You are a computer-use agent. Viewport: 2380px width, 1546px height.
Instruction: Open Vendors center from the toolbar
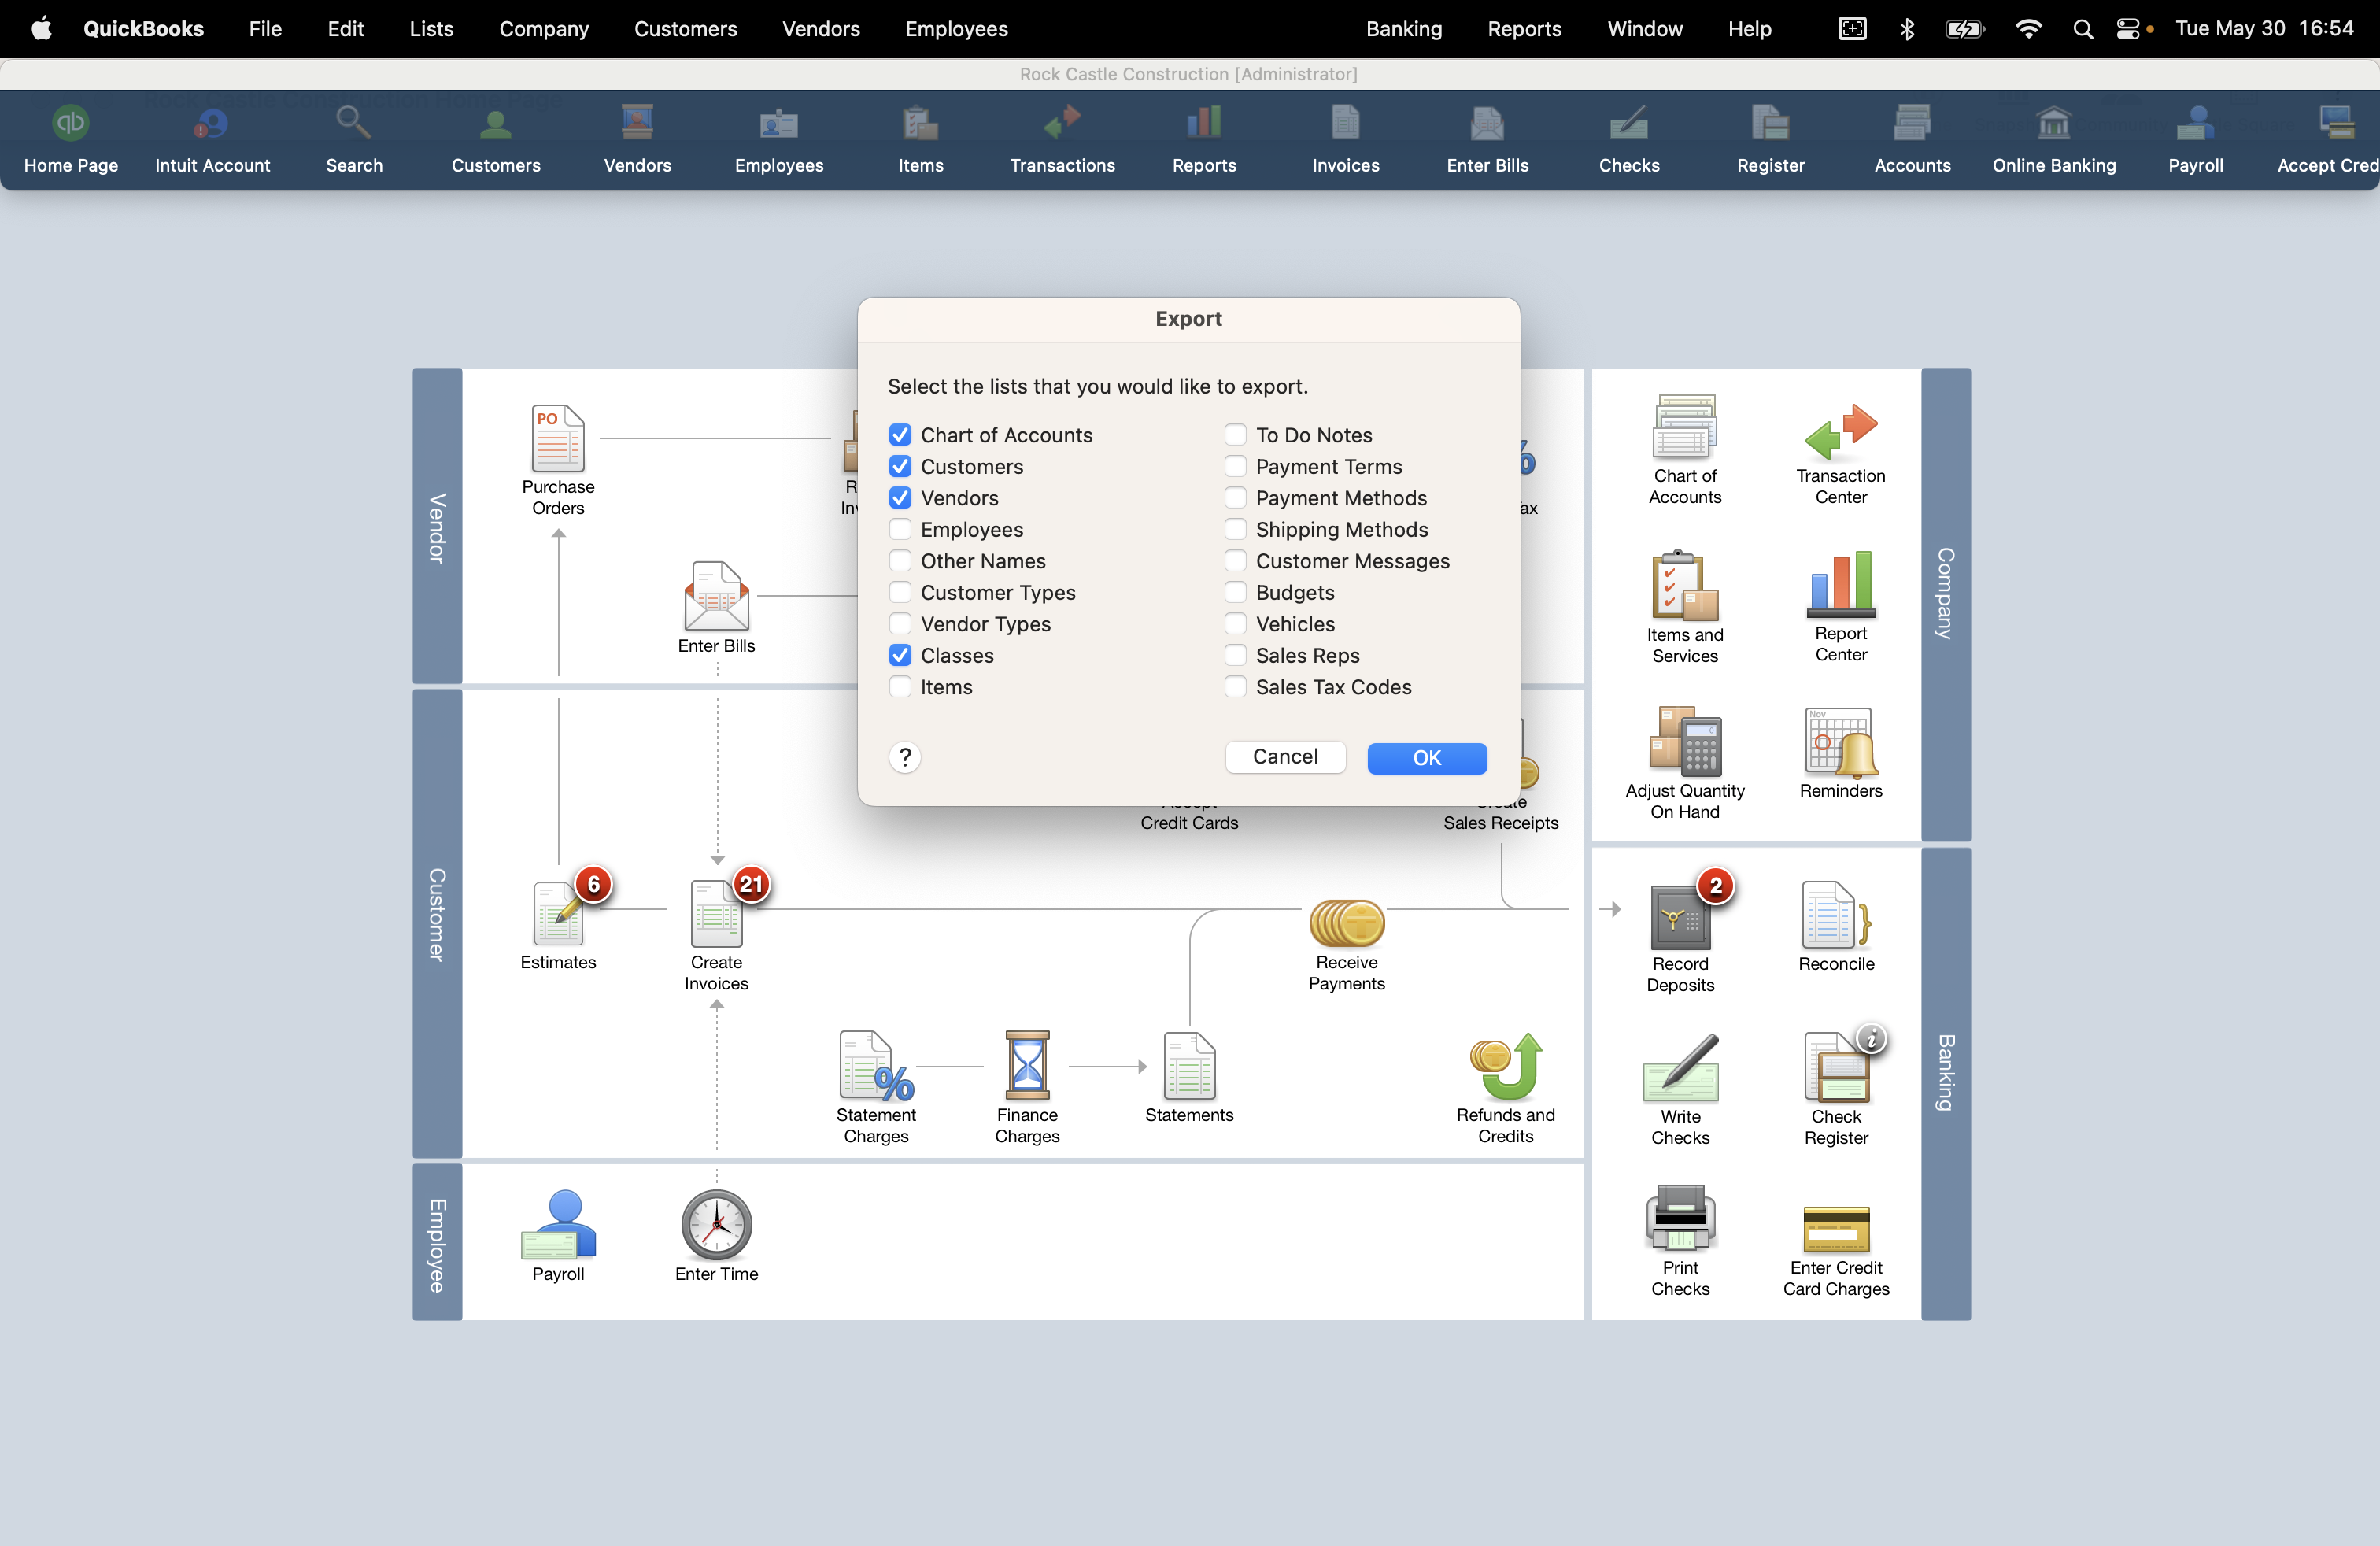pyautogui.click(x=637, y=140)
